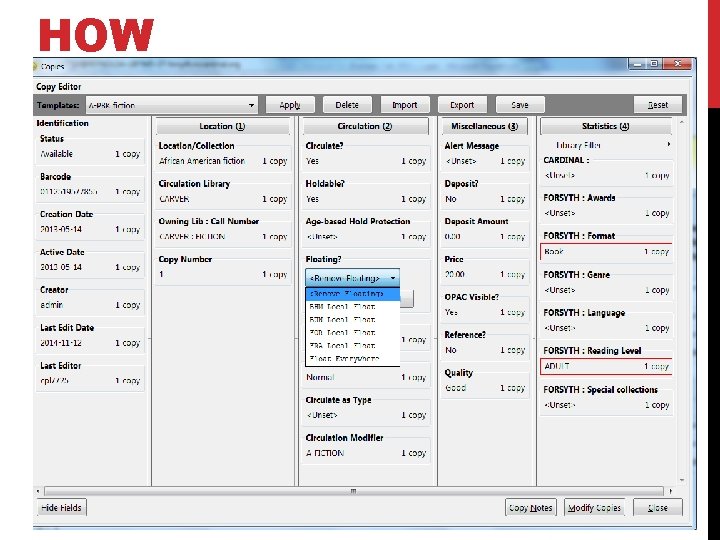
Task: Open the Templates combo box showing fiction
Action: pyautogui.click(x=172, y=105)
